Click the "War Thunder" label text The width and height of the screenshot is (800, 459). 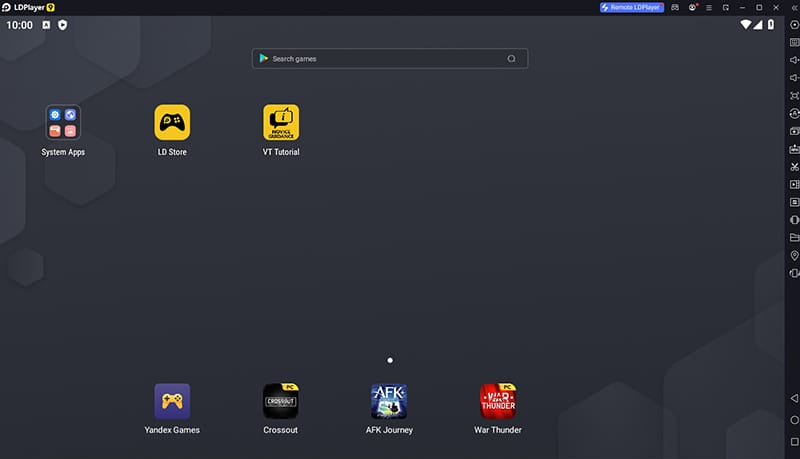point(498,430)
